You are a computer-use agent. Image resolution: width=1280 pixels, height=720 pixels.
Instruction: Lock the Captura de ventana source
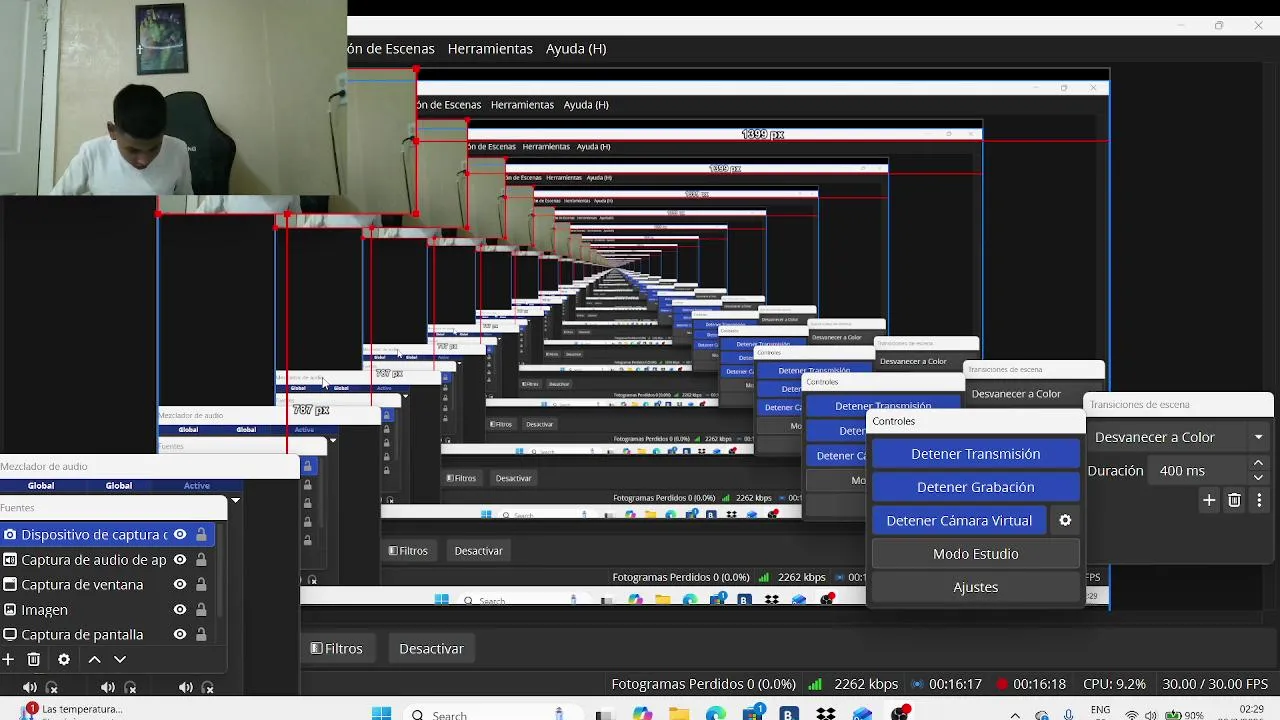pyautogui.click(x=201, y=585)
